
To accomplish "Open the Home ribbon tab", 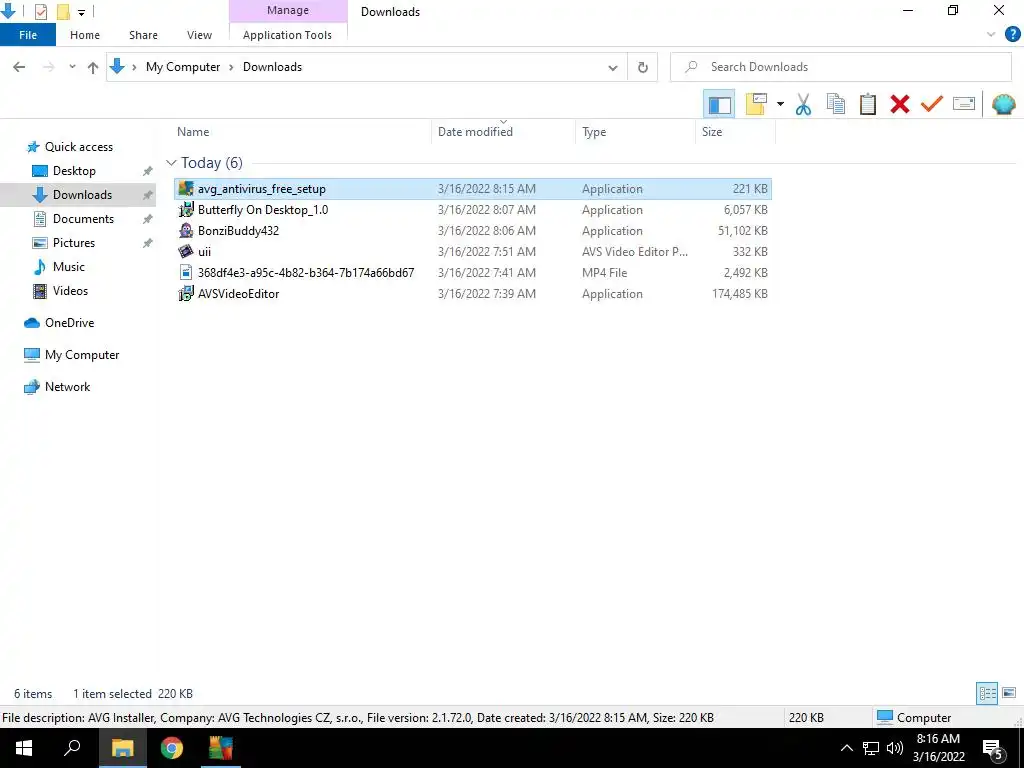I will 85,35.
